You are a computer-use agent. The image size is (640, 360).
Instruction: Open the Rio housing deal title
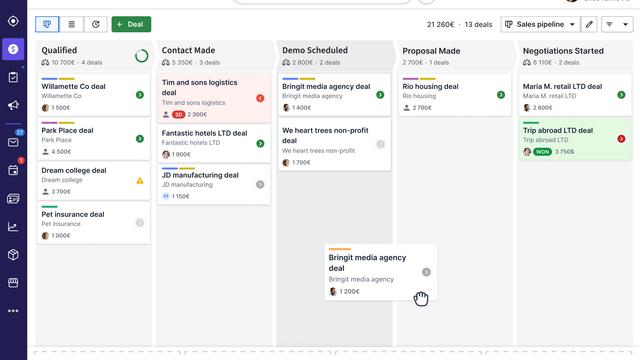tap(430, 87)
